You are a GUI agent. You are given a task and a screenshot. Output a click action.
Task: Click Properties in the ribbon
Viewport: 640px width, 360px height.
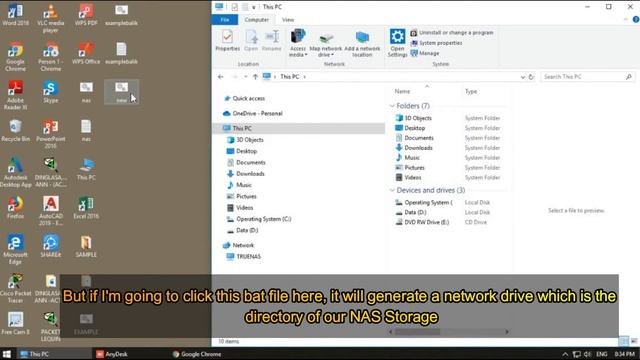click(x=227, y=40)
